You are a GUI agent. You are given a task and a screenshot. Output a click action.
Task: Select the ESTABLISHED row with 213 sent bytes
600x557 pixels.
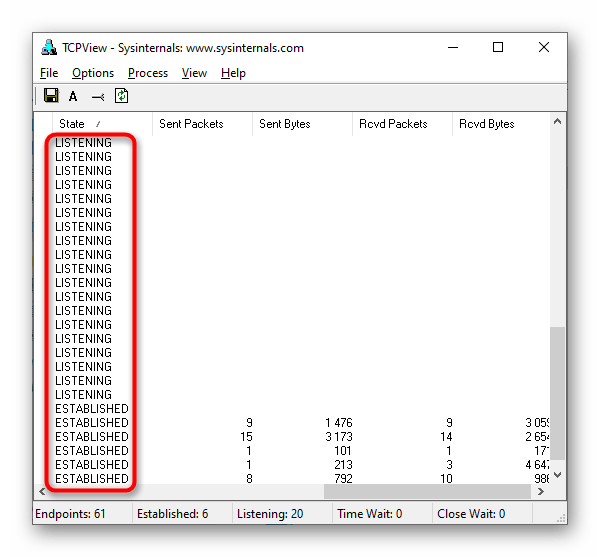[292, 465]
